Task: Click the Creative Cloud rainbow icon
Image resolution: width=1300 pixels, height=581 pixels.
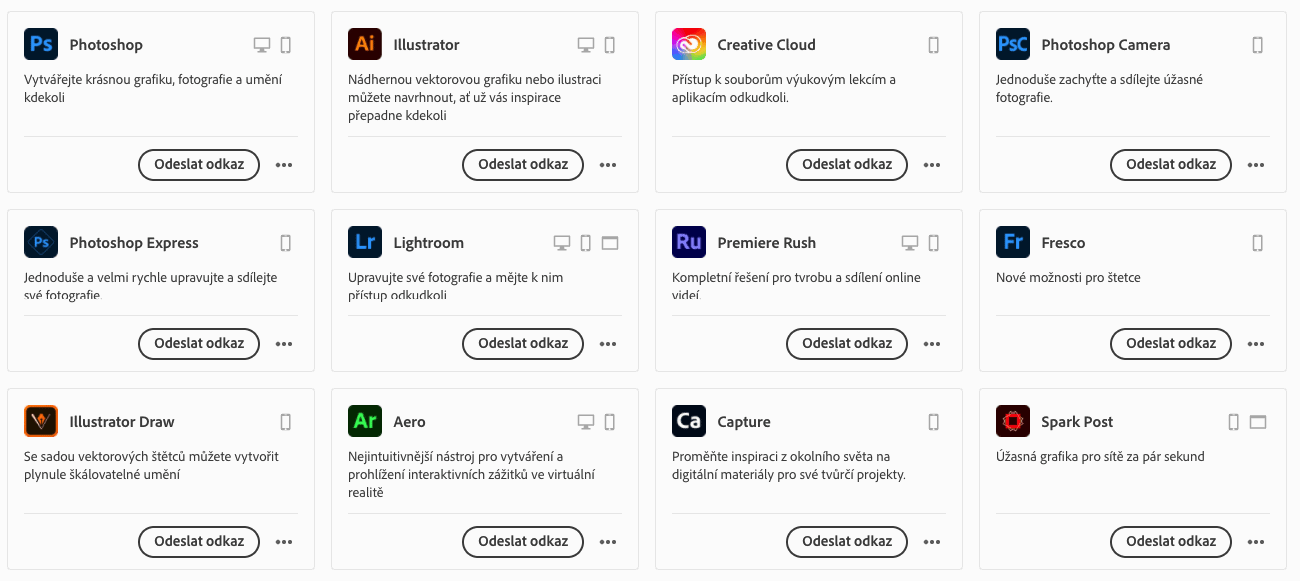Action: (689, 45)
